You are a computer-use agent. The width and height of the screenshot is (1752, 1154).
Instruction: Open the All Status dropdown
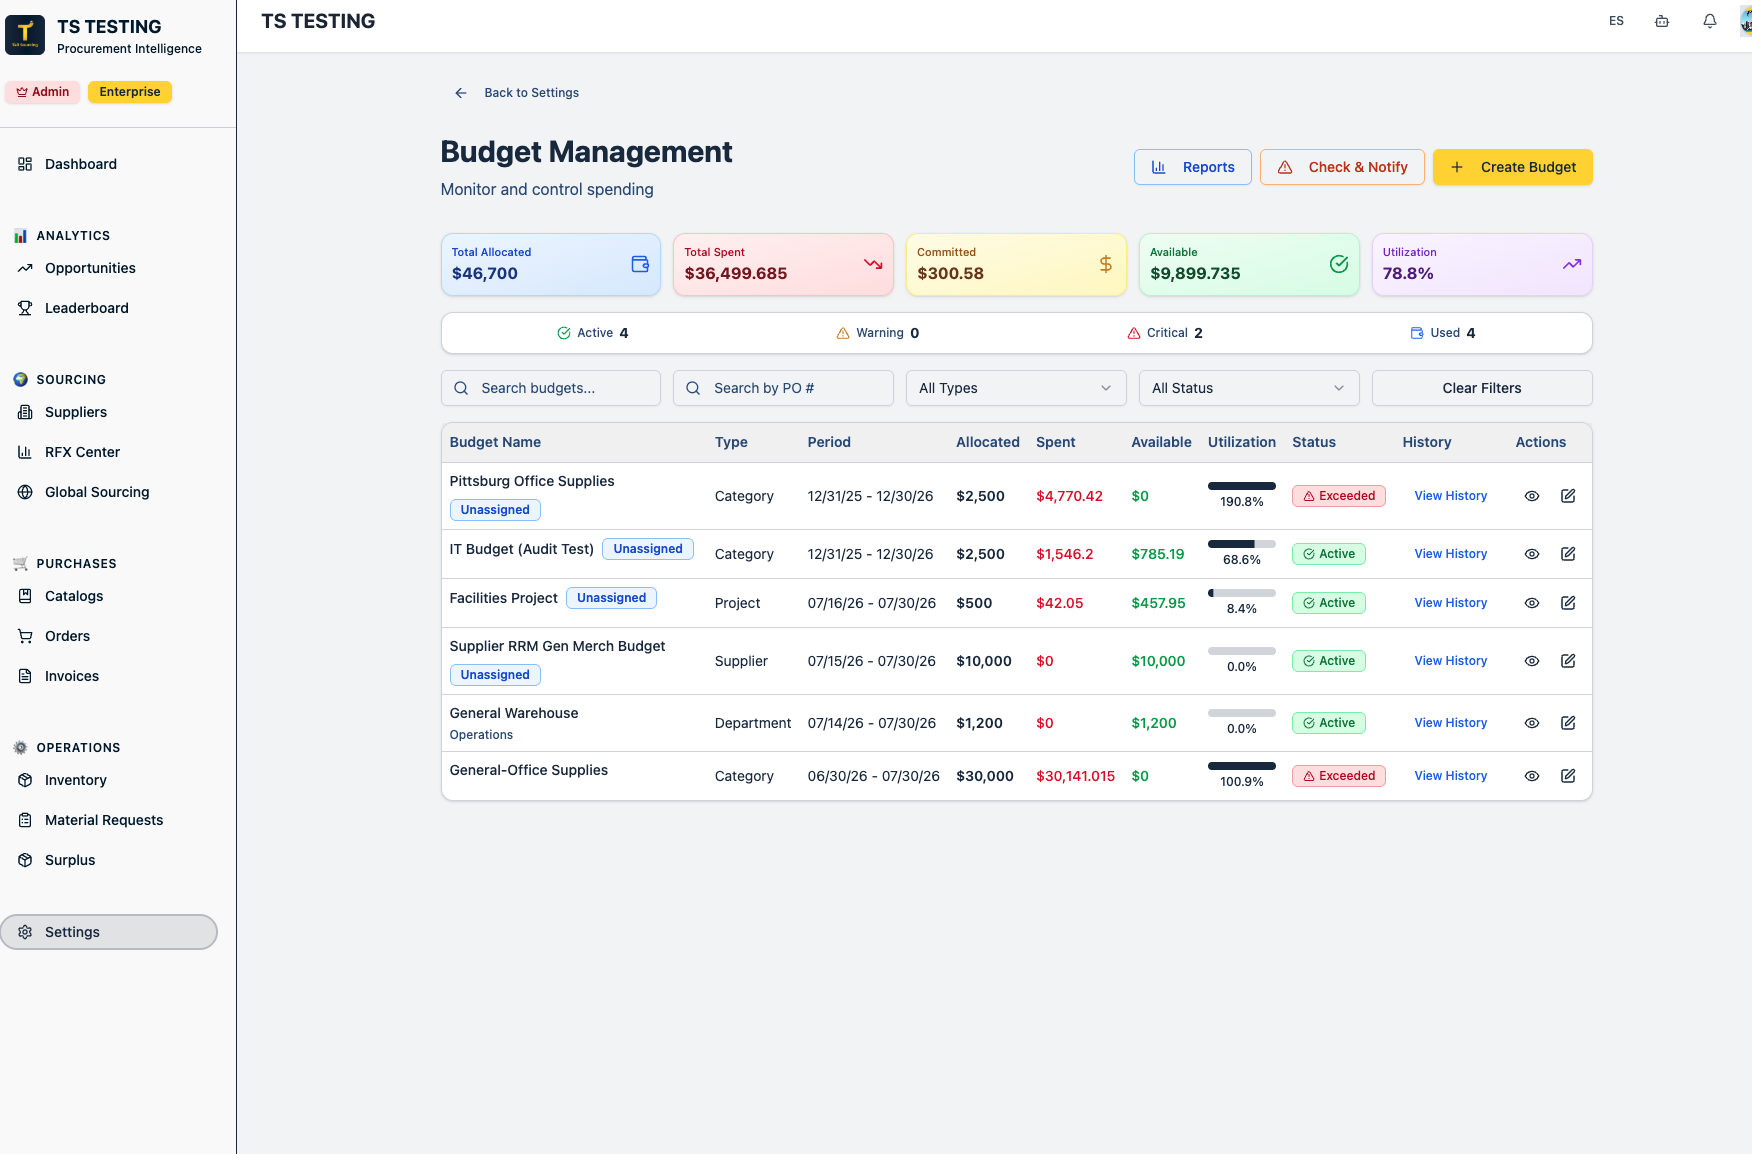tap(1249, 388)
